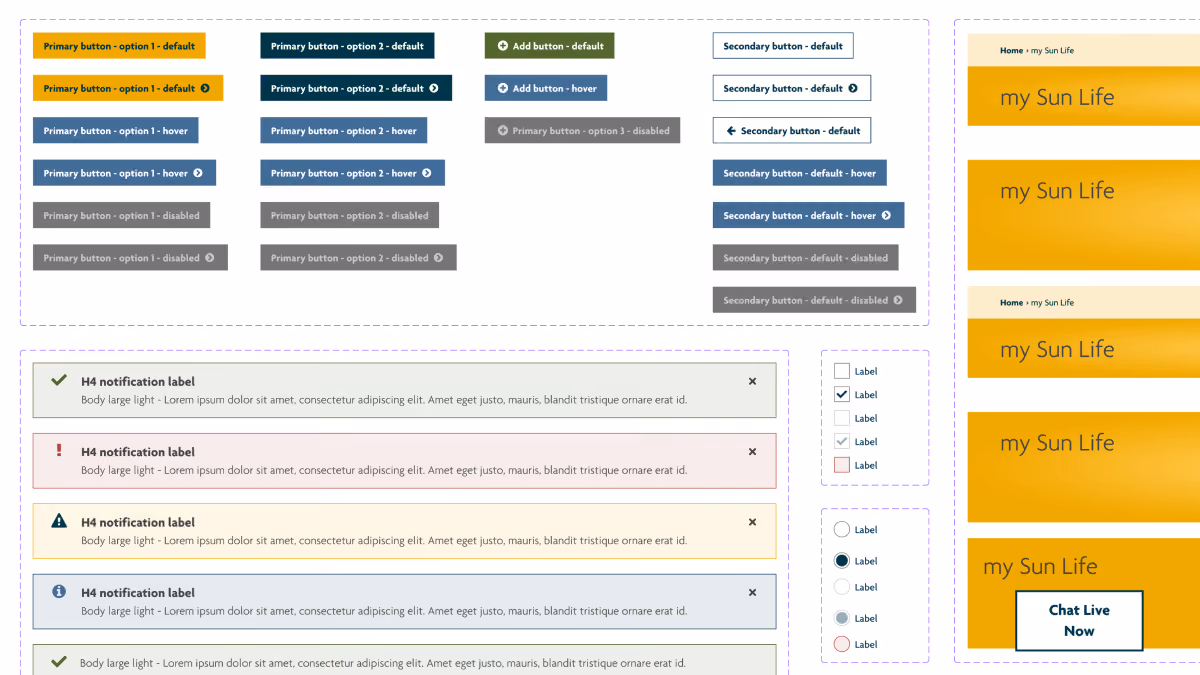Click arrow icon on option 2 hover button
1200x675 pixels.
coord(427,173)
